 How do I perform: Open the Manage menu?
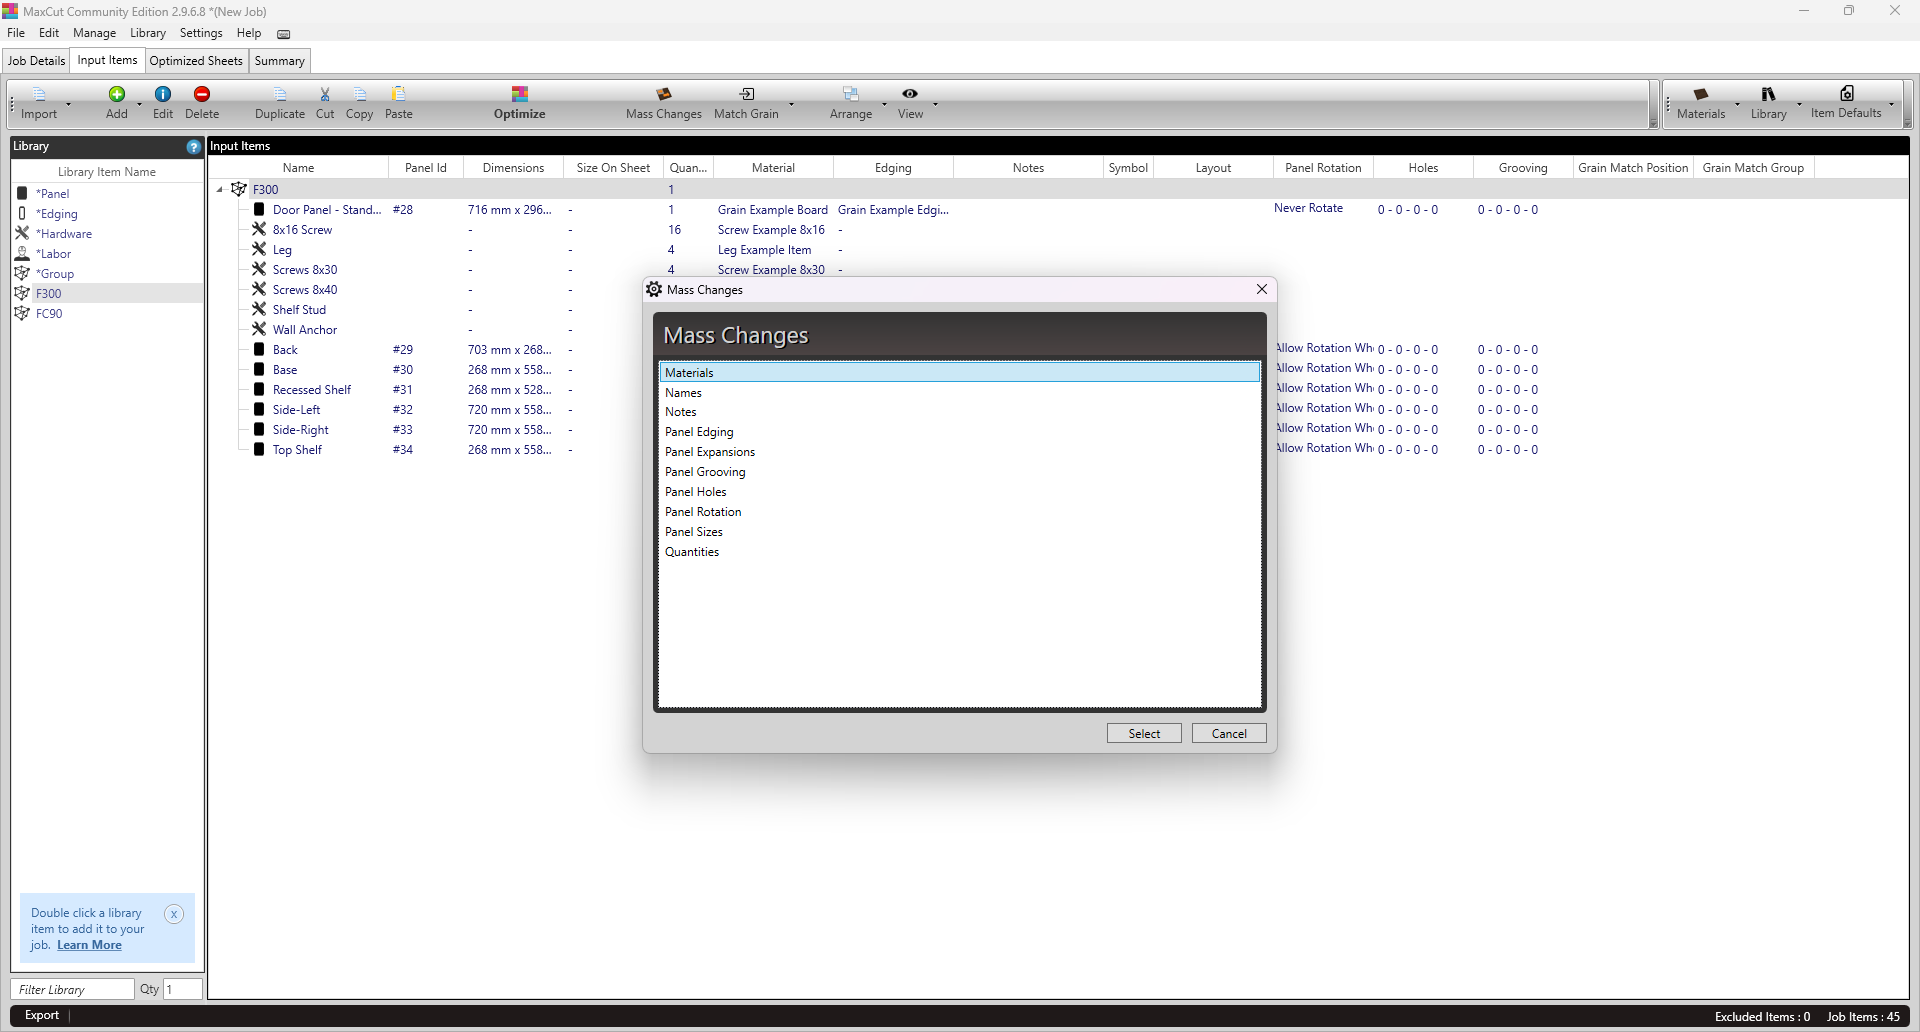point(94,33)
